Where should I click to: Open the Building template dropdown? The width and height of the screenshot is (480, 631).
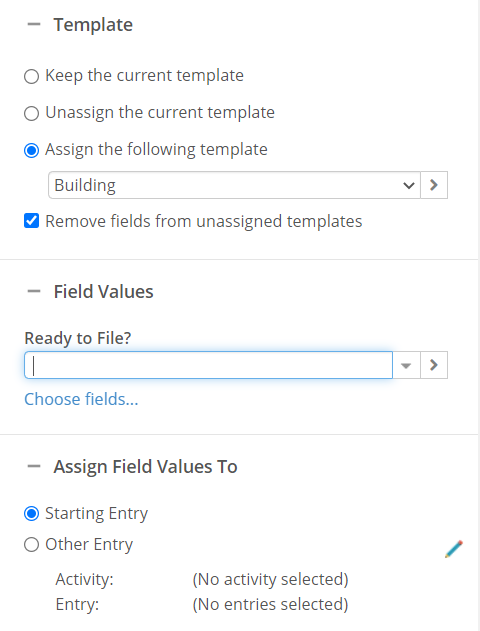coord(235,185)
